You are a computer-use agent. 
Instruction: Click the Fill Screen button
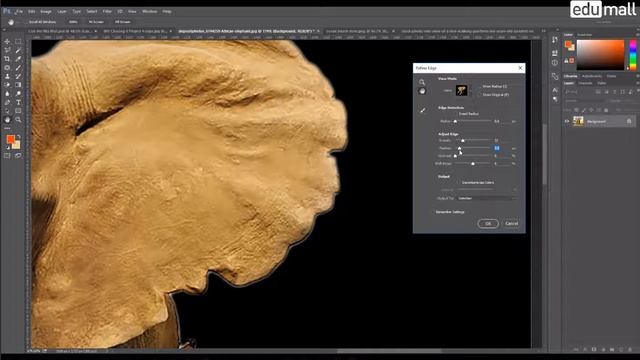(122, 22)
